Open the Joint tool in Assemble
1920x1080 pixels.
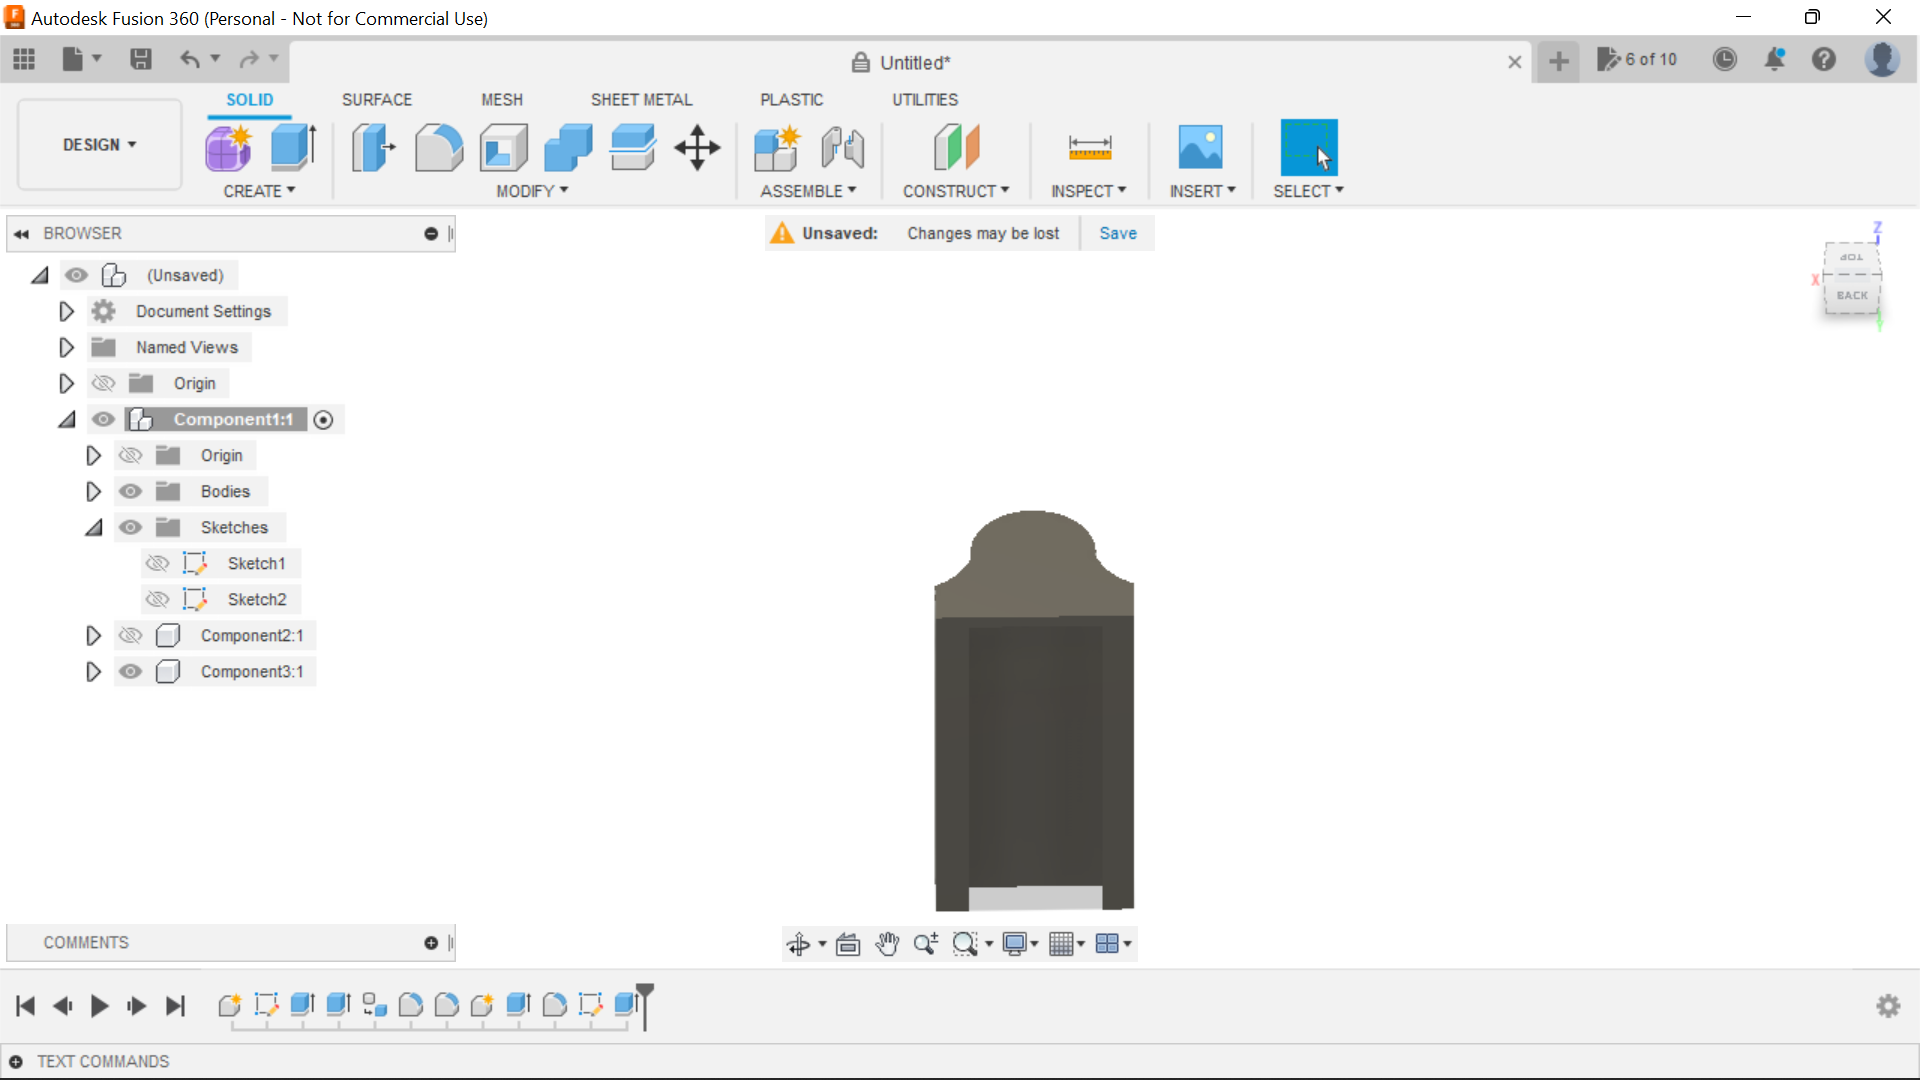click(841, 147)
